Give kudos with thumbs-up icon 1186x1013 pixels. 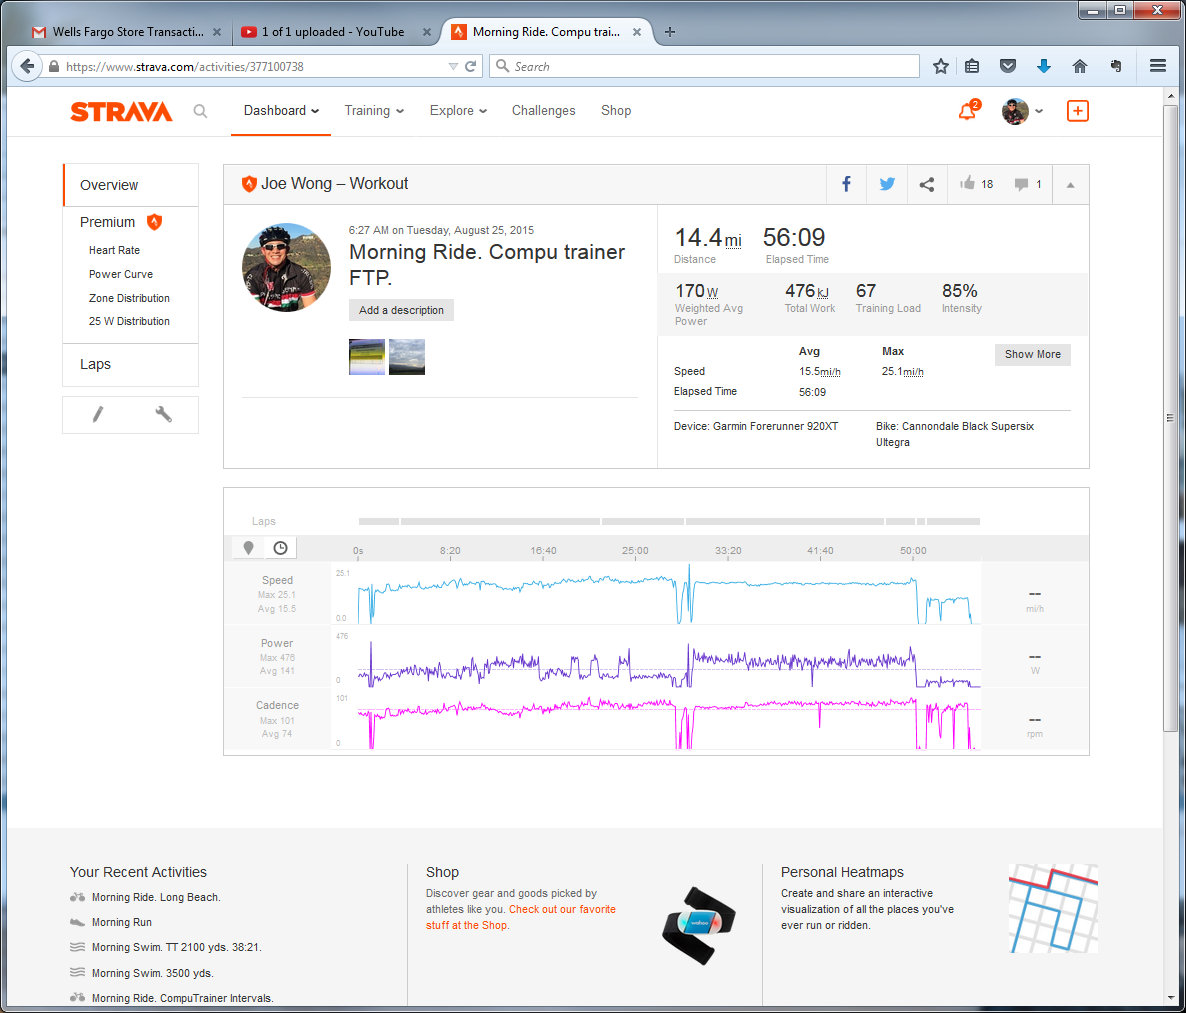tap(967, 183)
